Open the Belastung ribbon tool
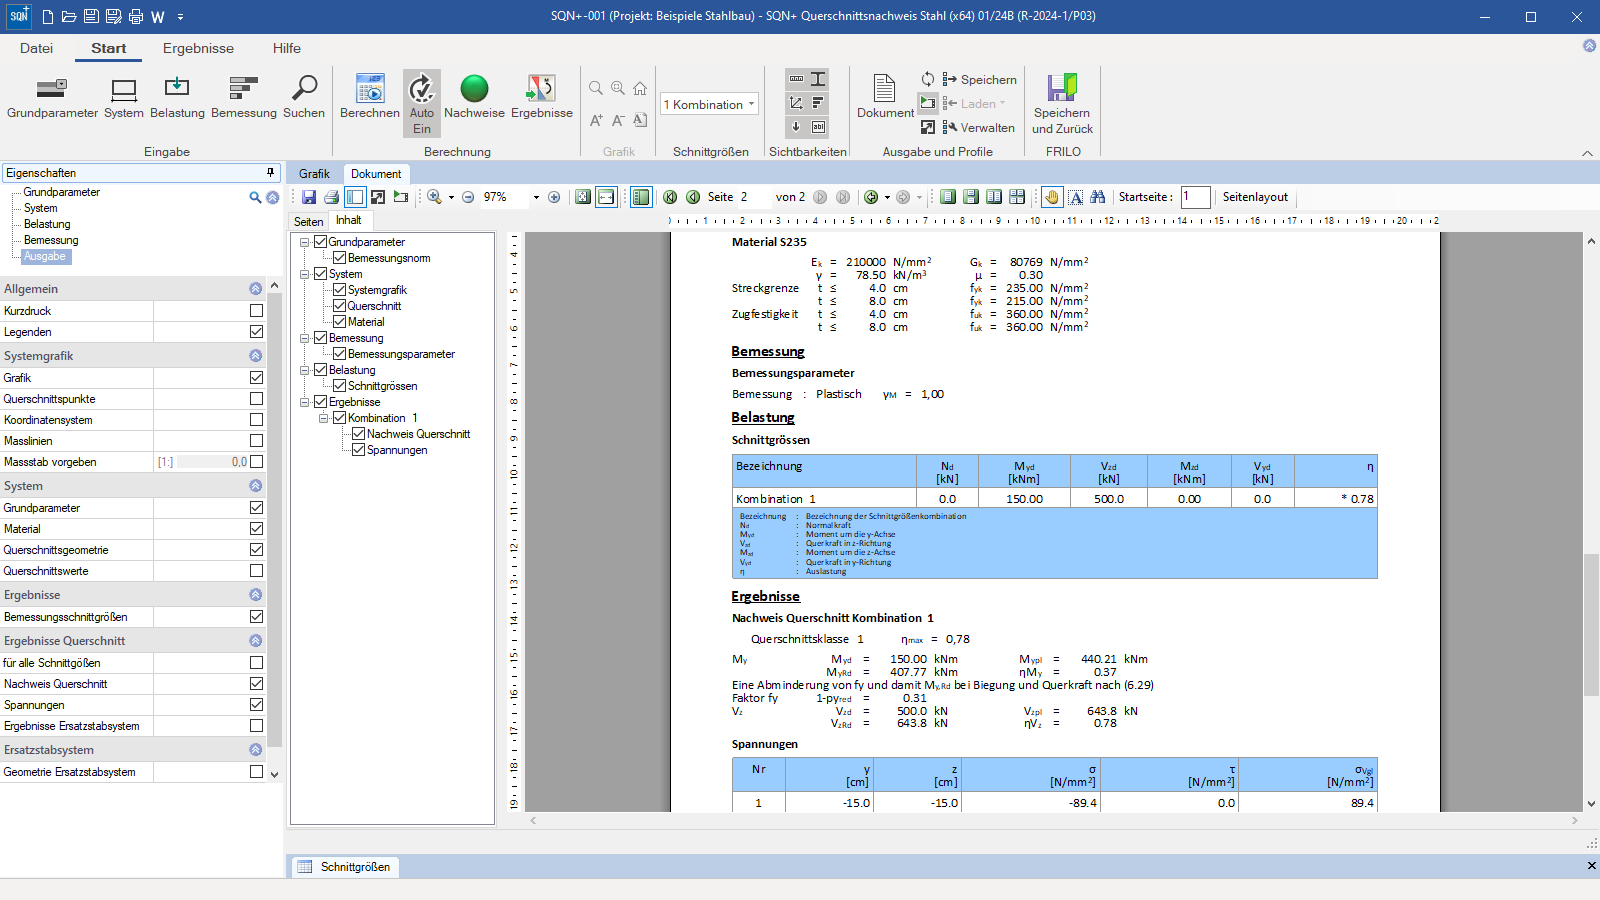The image size is (1600, 900). coord(177,97)
